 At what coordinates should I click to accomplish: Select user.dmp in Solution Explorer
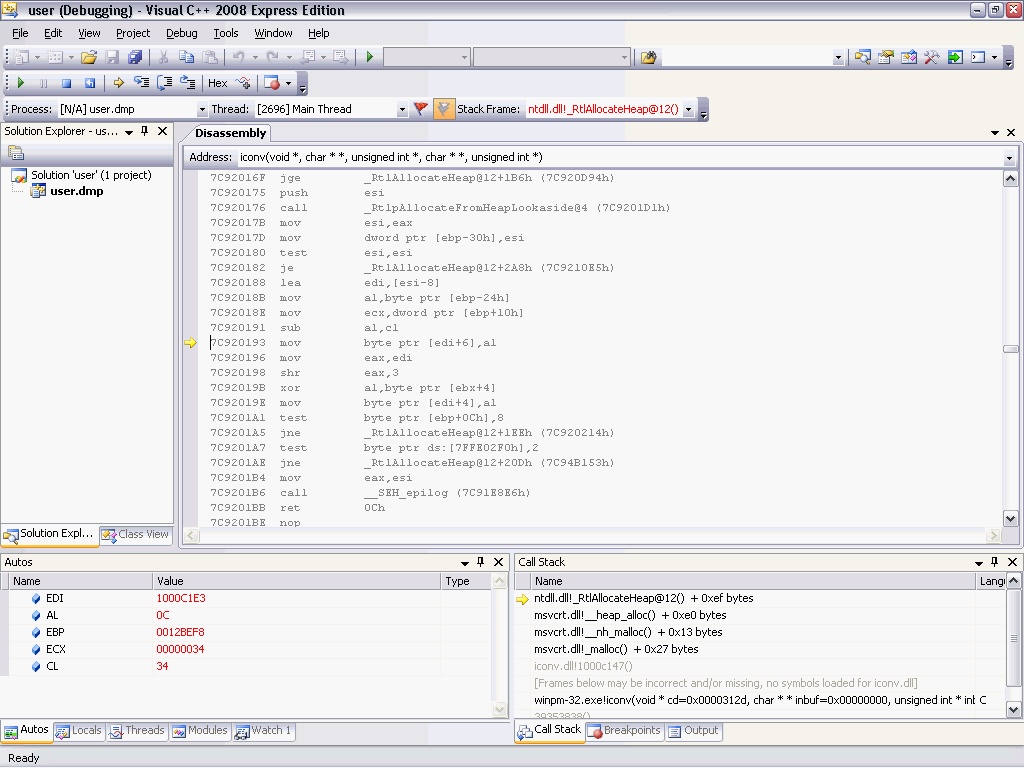[x=76, y=191]
